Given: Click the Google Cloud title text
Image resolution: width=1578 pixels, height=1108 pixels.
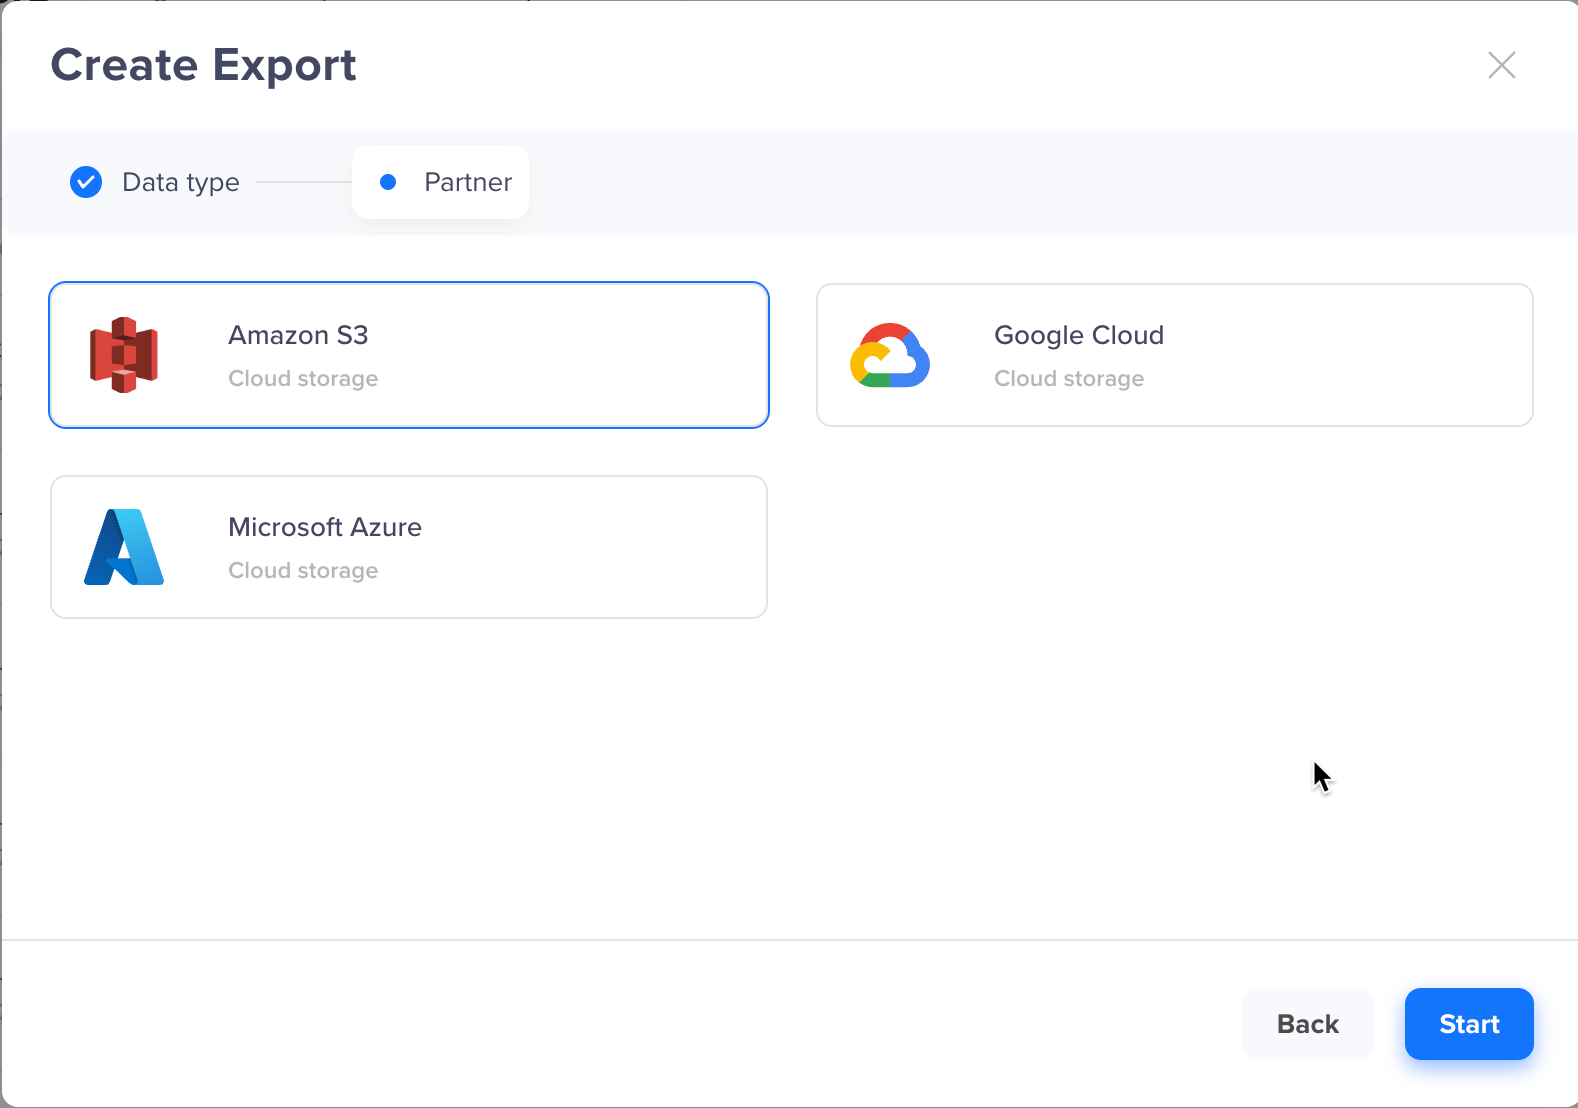Looking at the screenshot, I should coord(1079,335).
